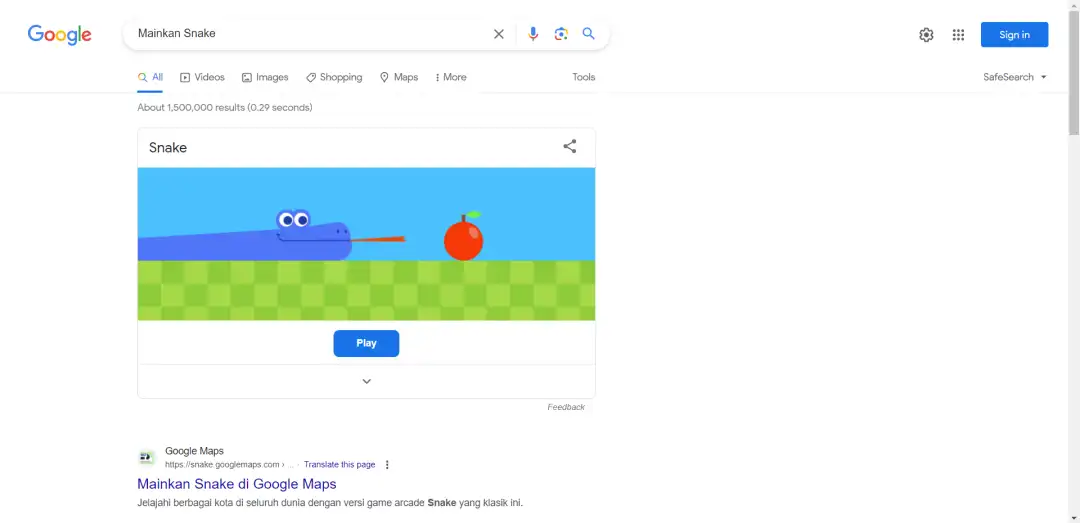
Task: Click the Snake card title text
Action: pos(168,147)
